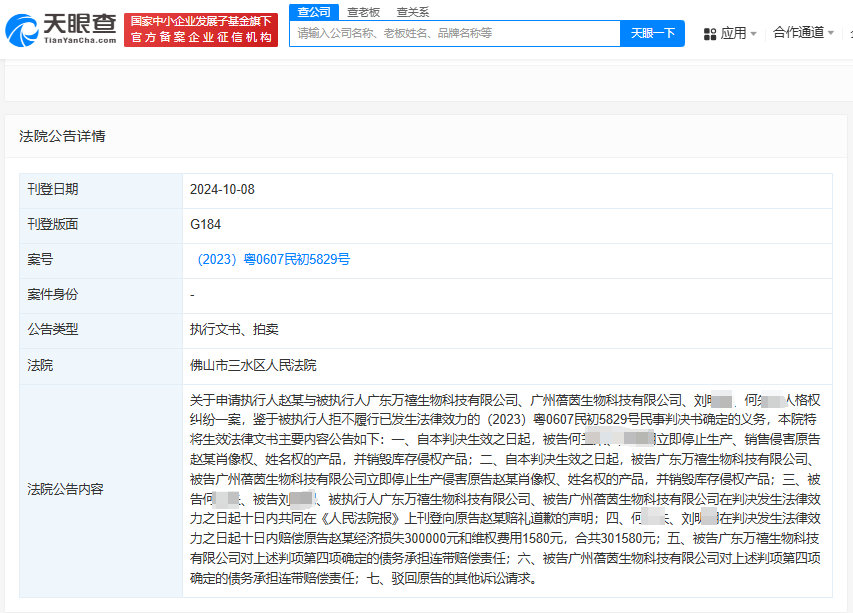The height and width of the screenshot is (613, 853).
Task: Open case link (2023)粤0607民初5829号
Action: (x=274, y=259)
